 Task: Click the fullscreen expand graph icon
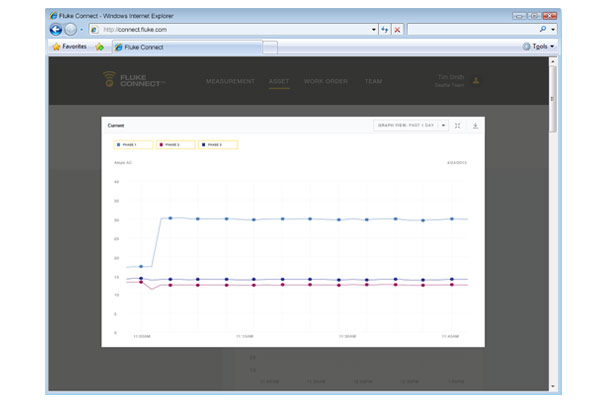(458, 126)
